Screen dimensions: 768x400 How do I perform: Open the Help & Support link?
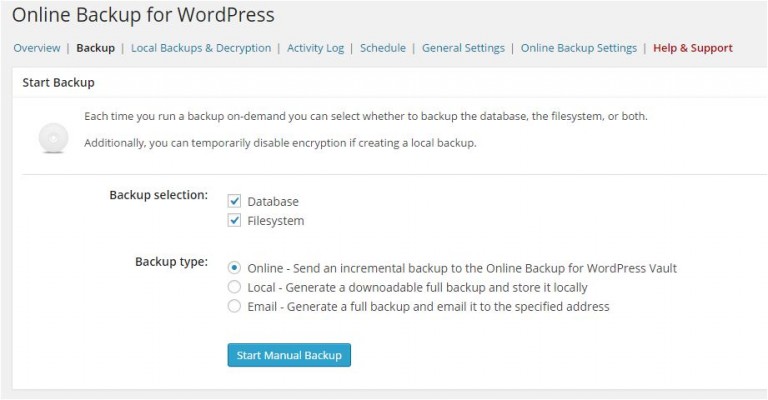click(692, 48)
